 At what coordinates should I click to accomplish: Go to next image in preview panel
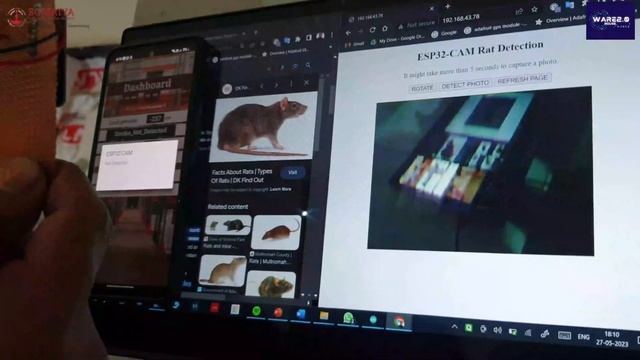pyautogui.click(x=276, y=85)
